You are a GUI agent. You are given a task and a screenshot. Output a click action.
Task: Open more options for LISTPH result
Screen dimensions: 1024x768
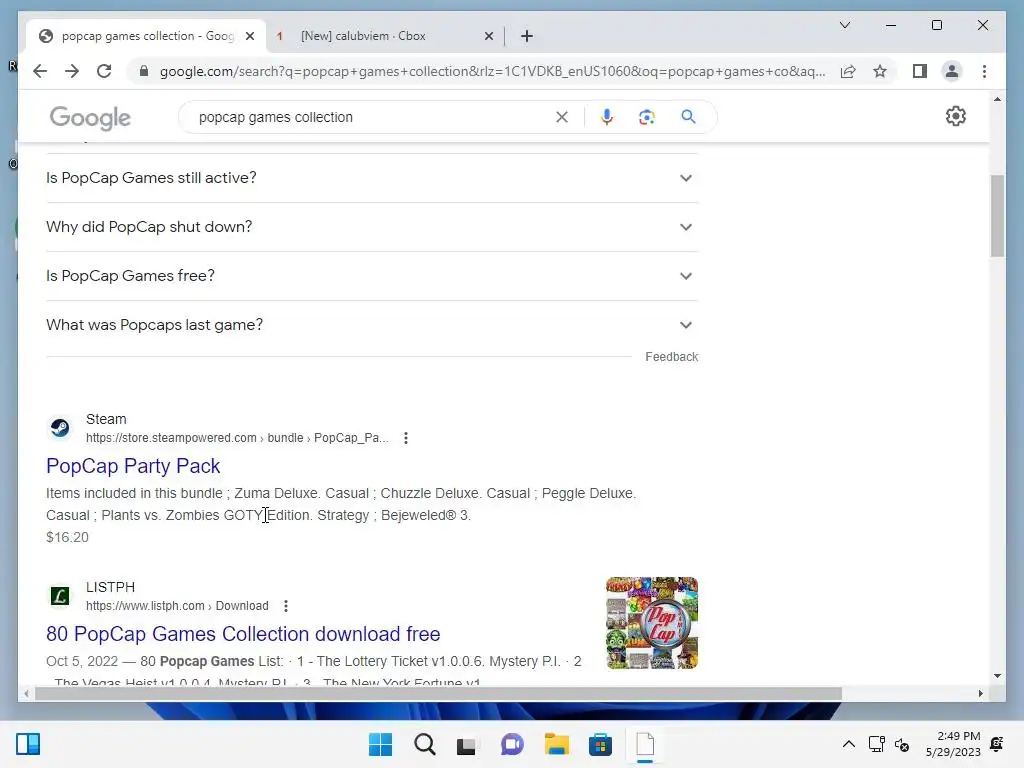(x=285, y=606)
